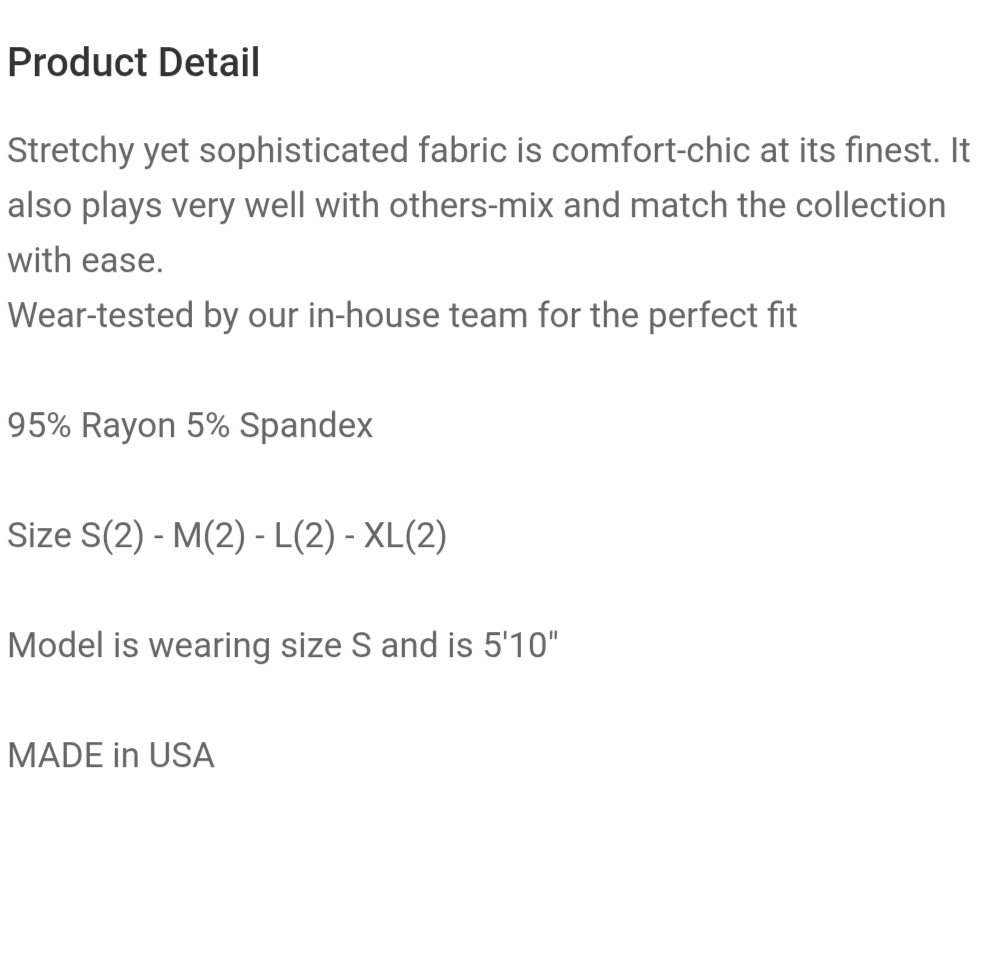The width and height of the screenshot is (988, 954).
Task: Click the Product Detail heading
Action: 134,63
